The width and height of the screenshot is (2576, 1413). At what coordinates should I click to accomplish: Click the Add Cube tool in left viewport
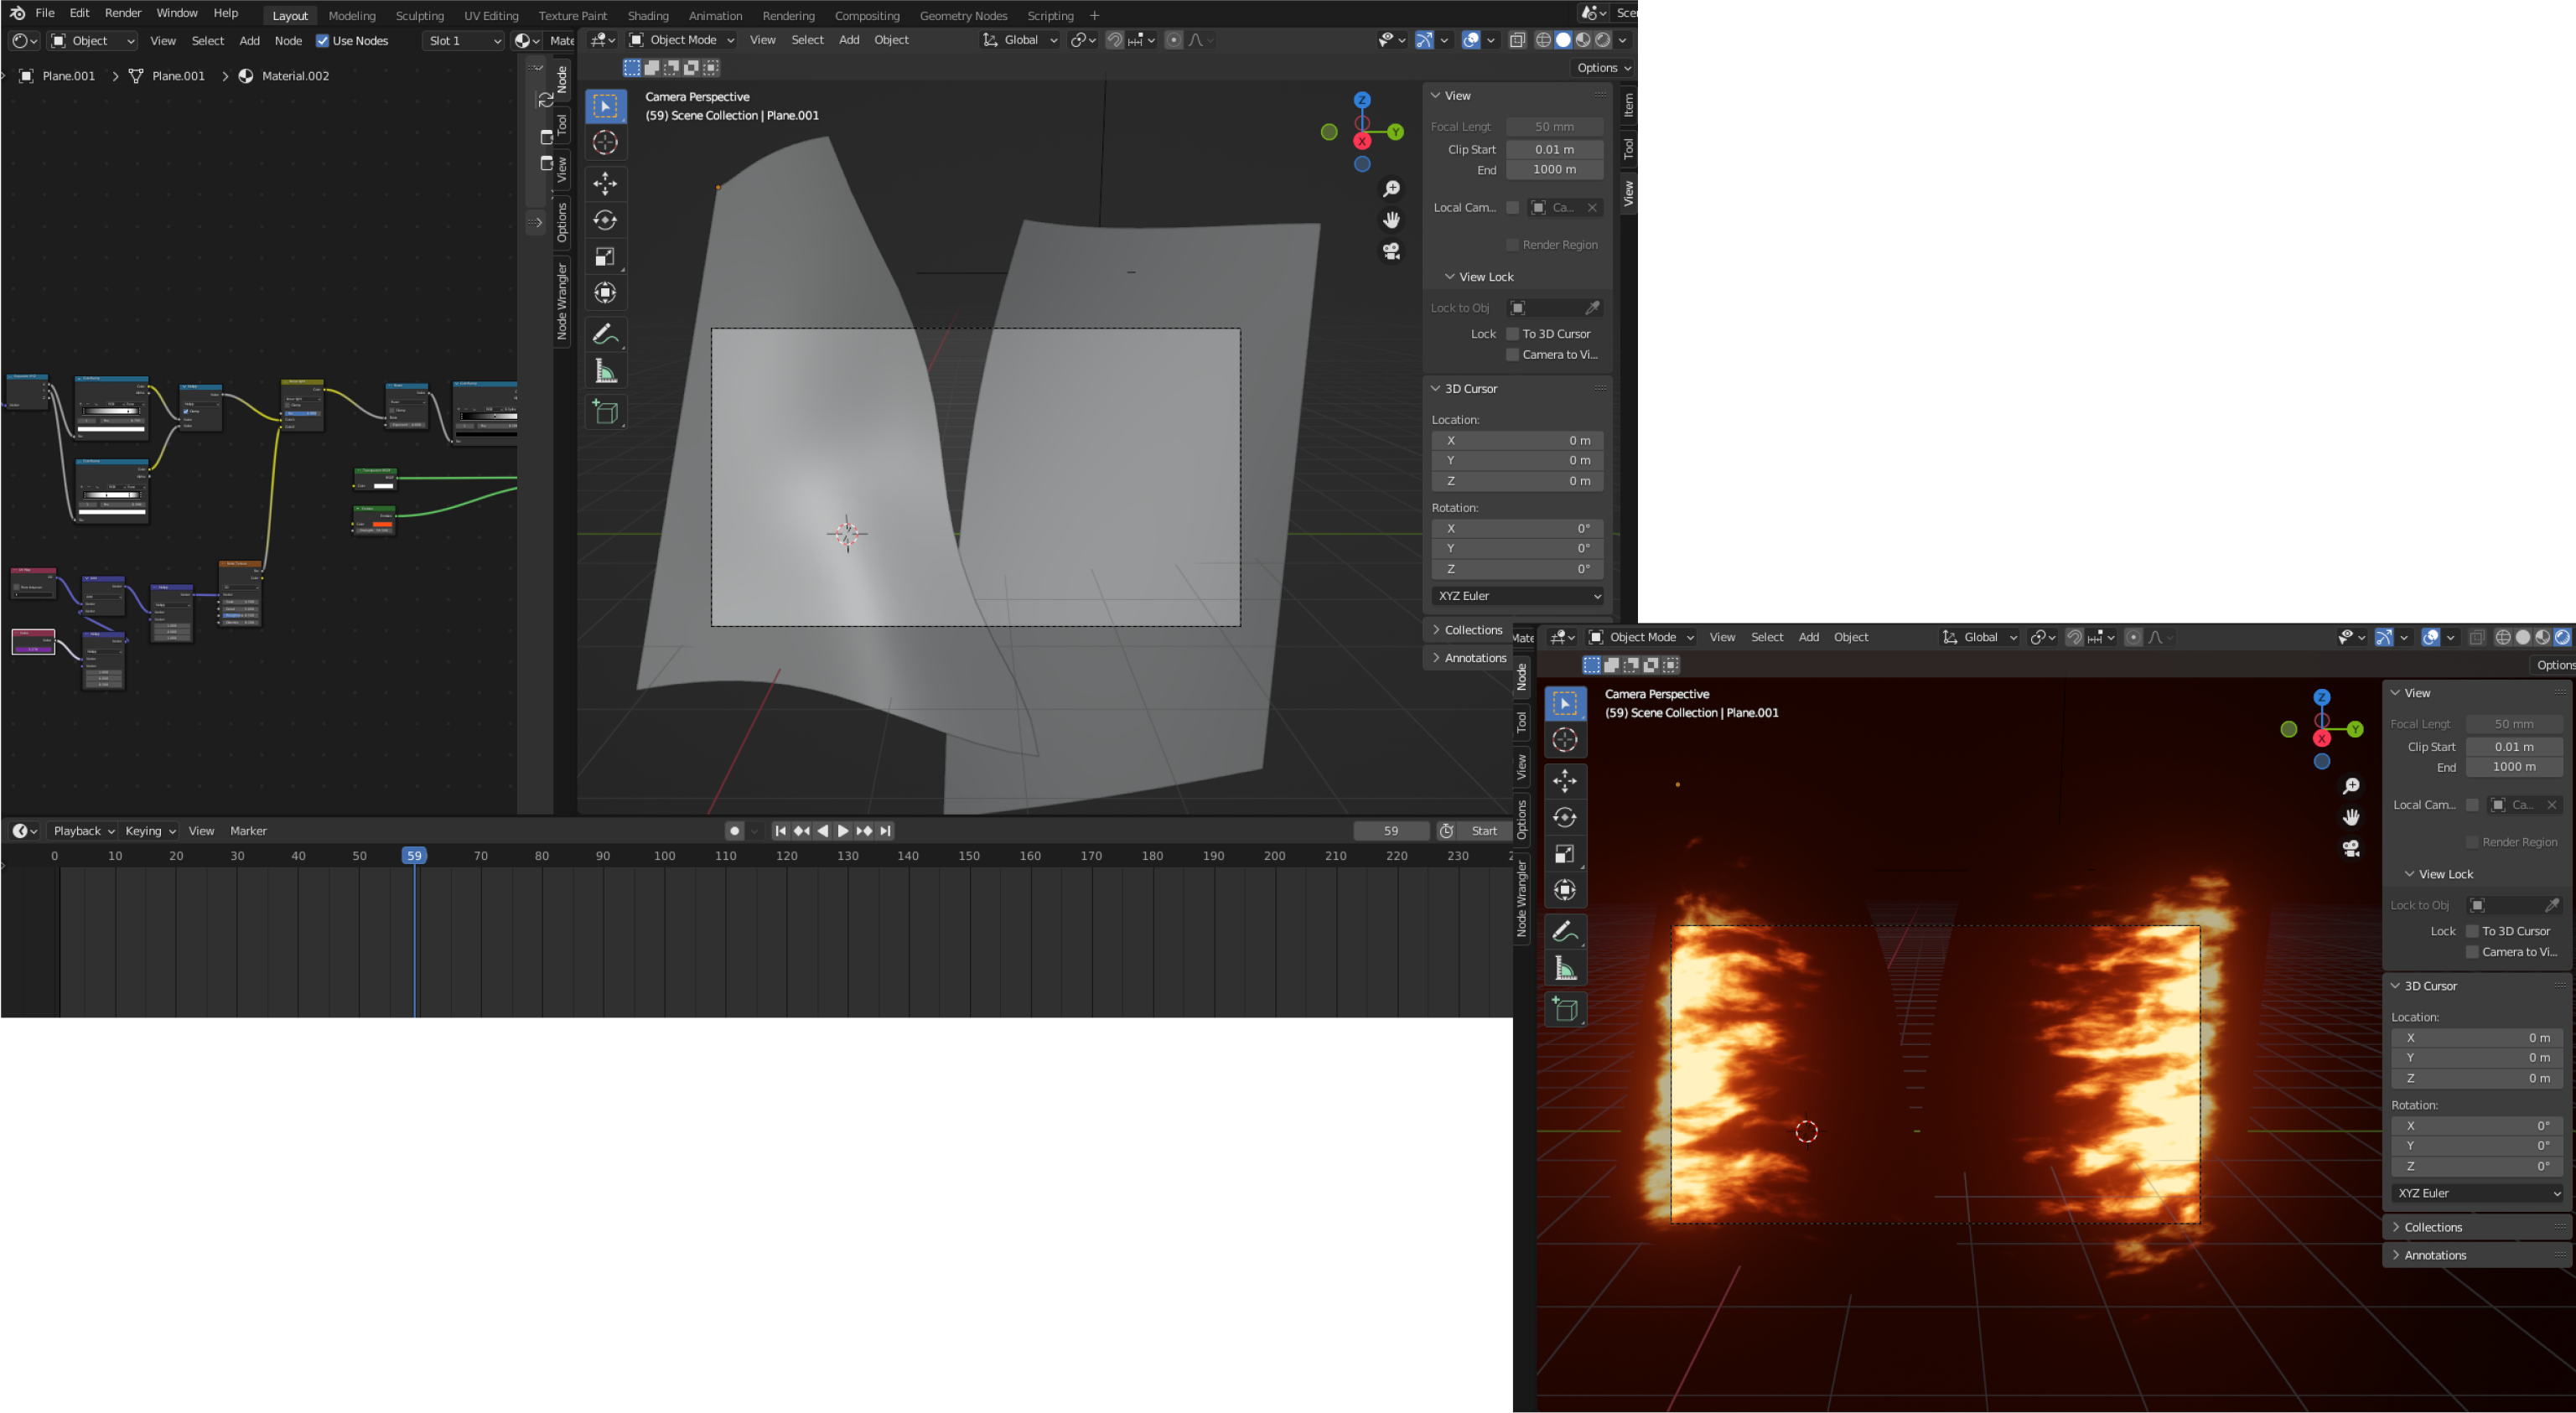click(605, 412)
